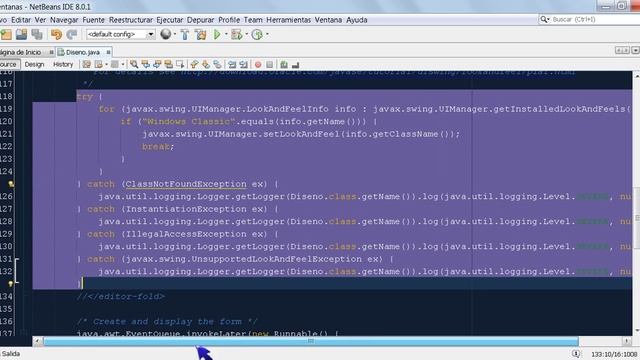
Task: Click the lightbulb hint beside the ClassNotFoundException line
Action: 11,184
